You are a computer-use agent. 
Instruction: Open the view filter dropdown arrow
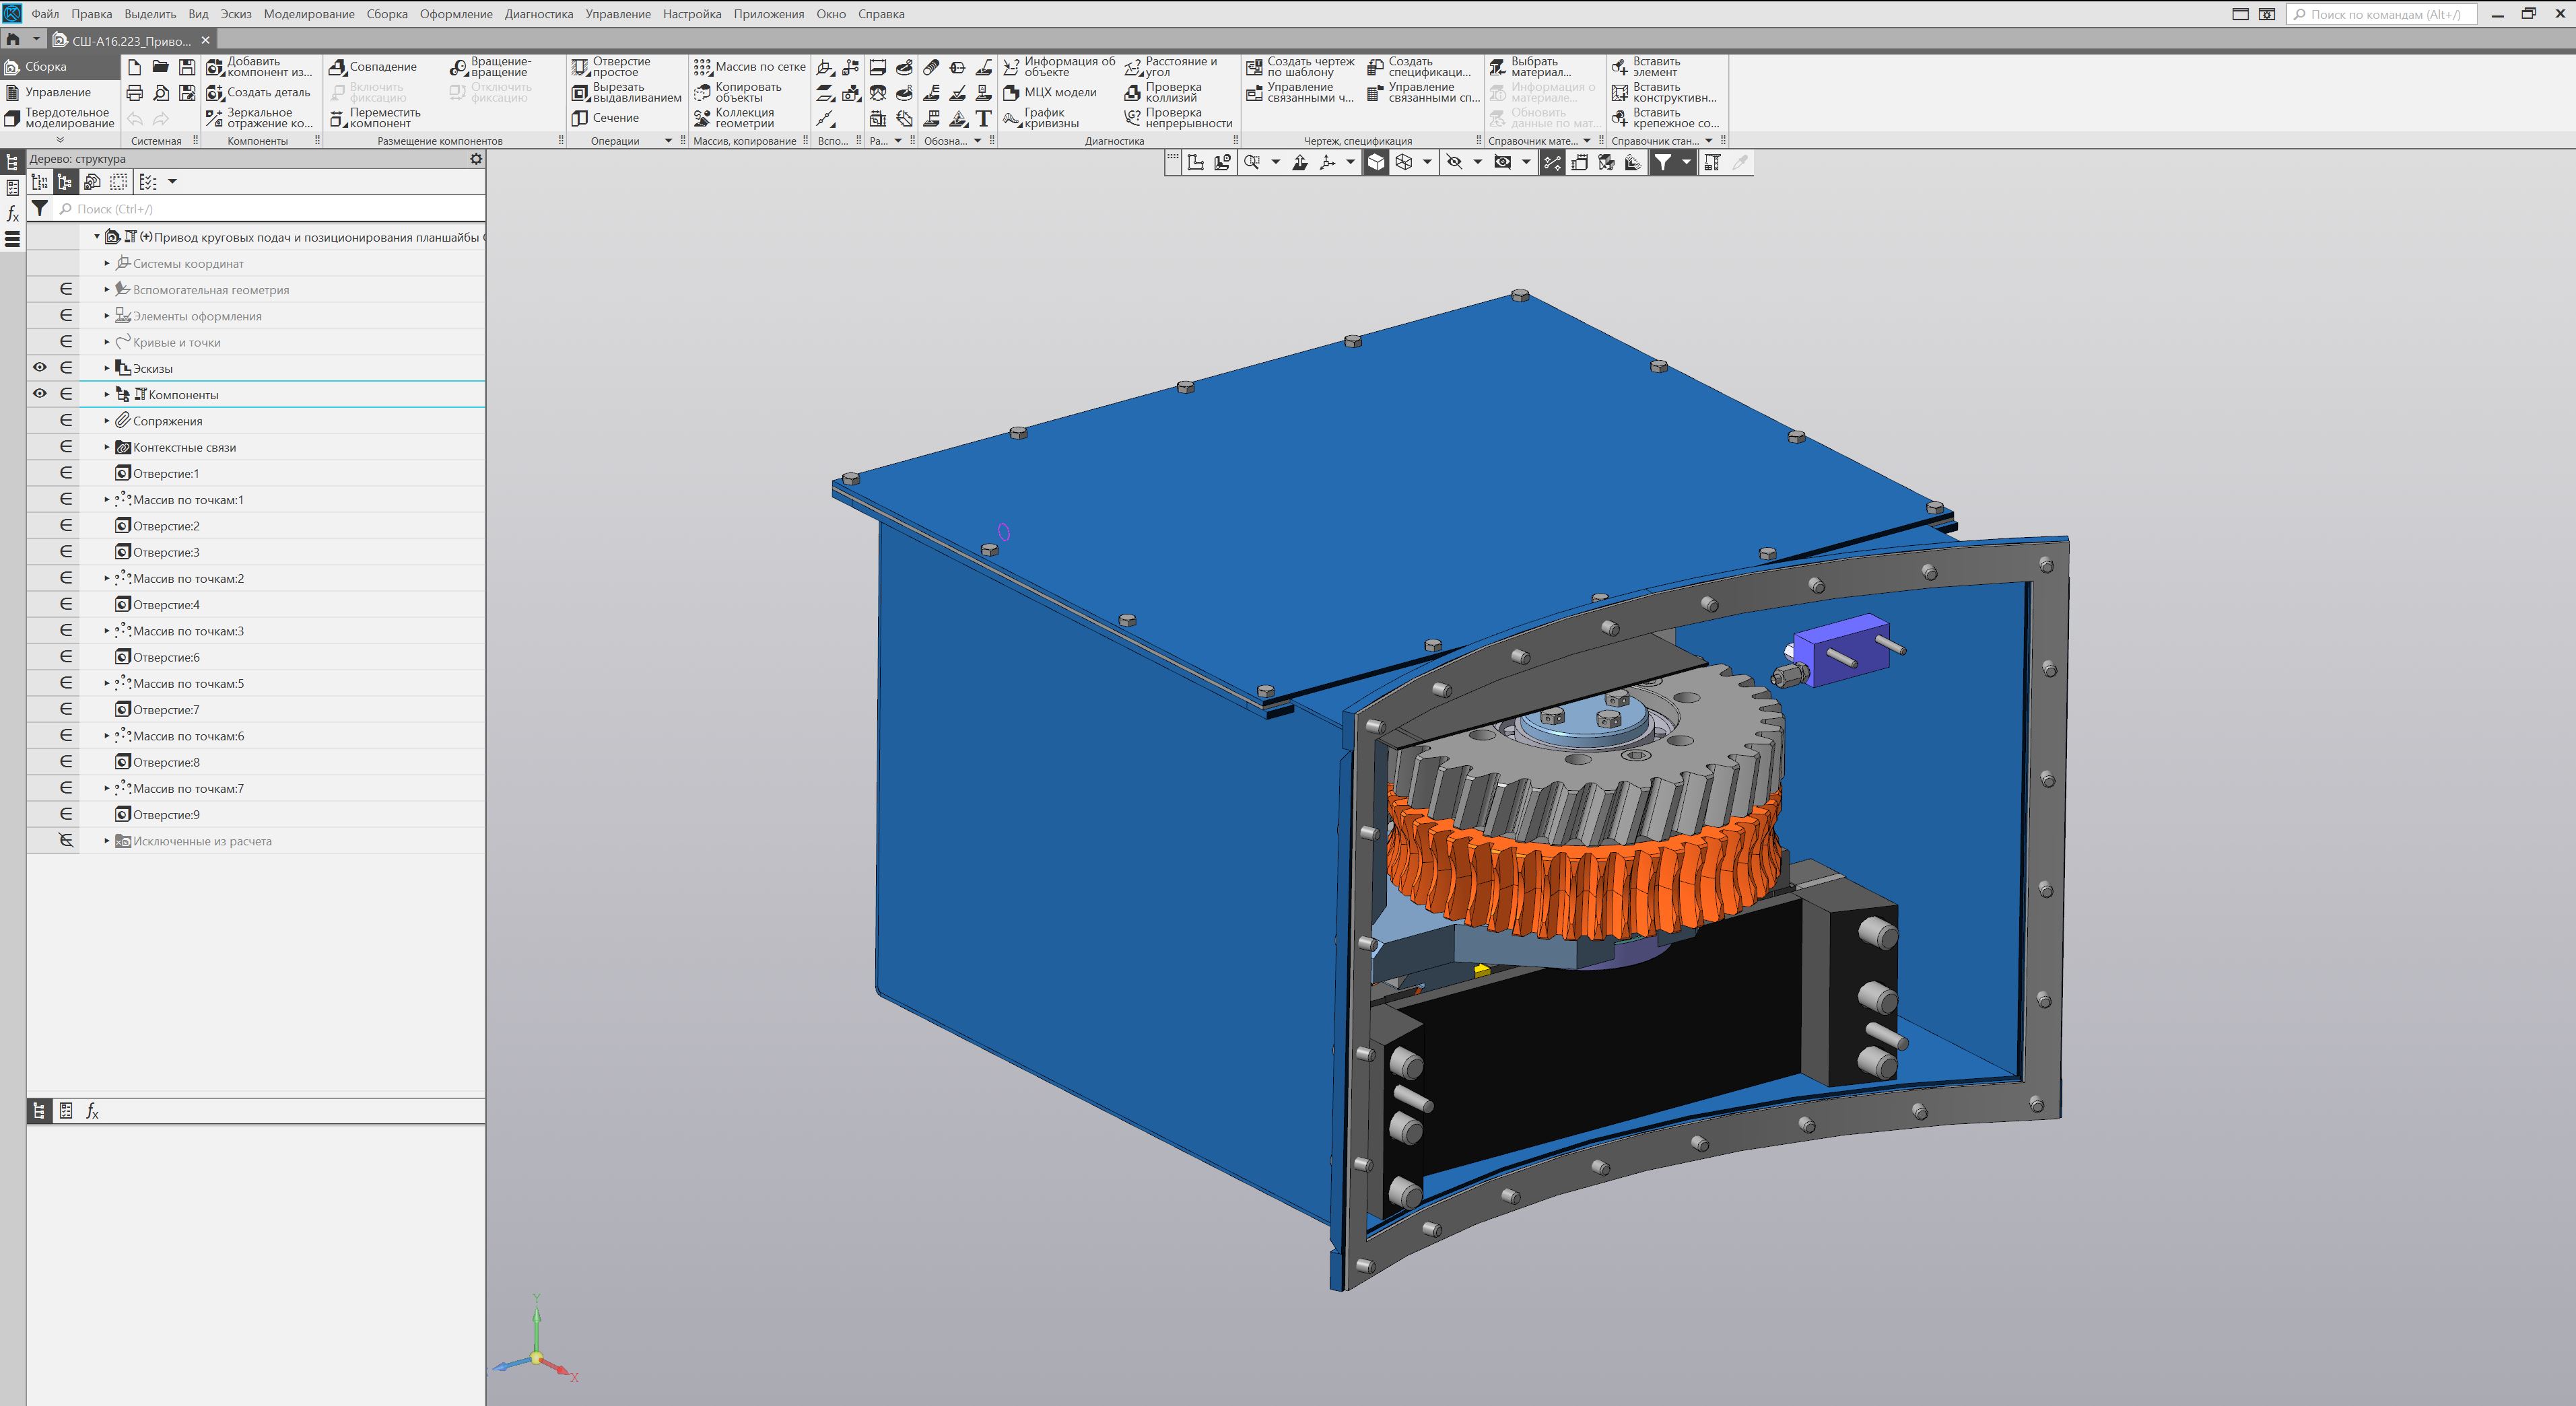1686,162
